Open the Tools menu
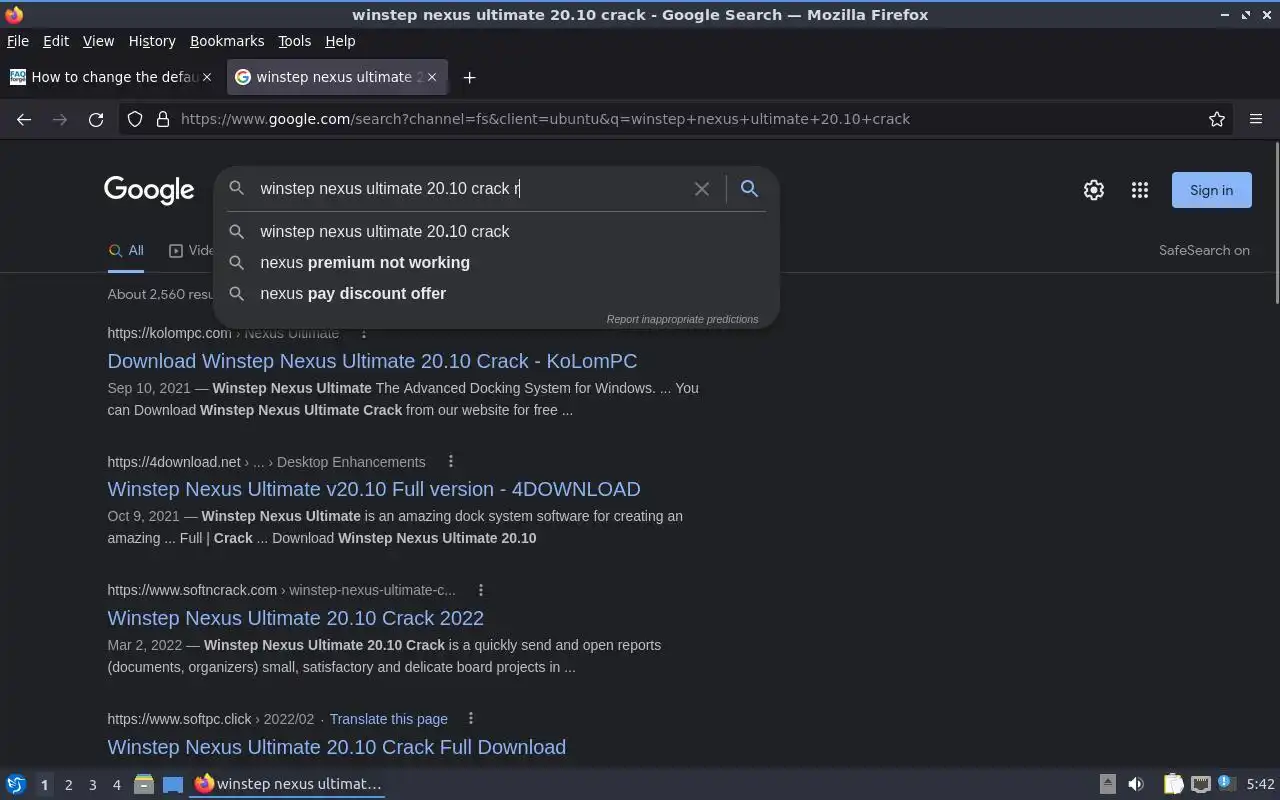The width and height of the screenshot is (1280, 800). click(294, 41)
